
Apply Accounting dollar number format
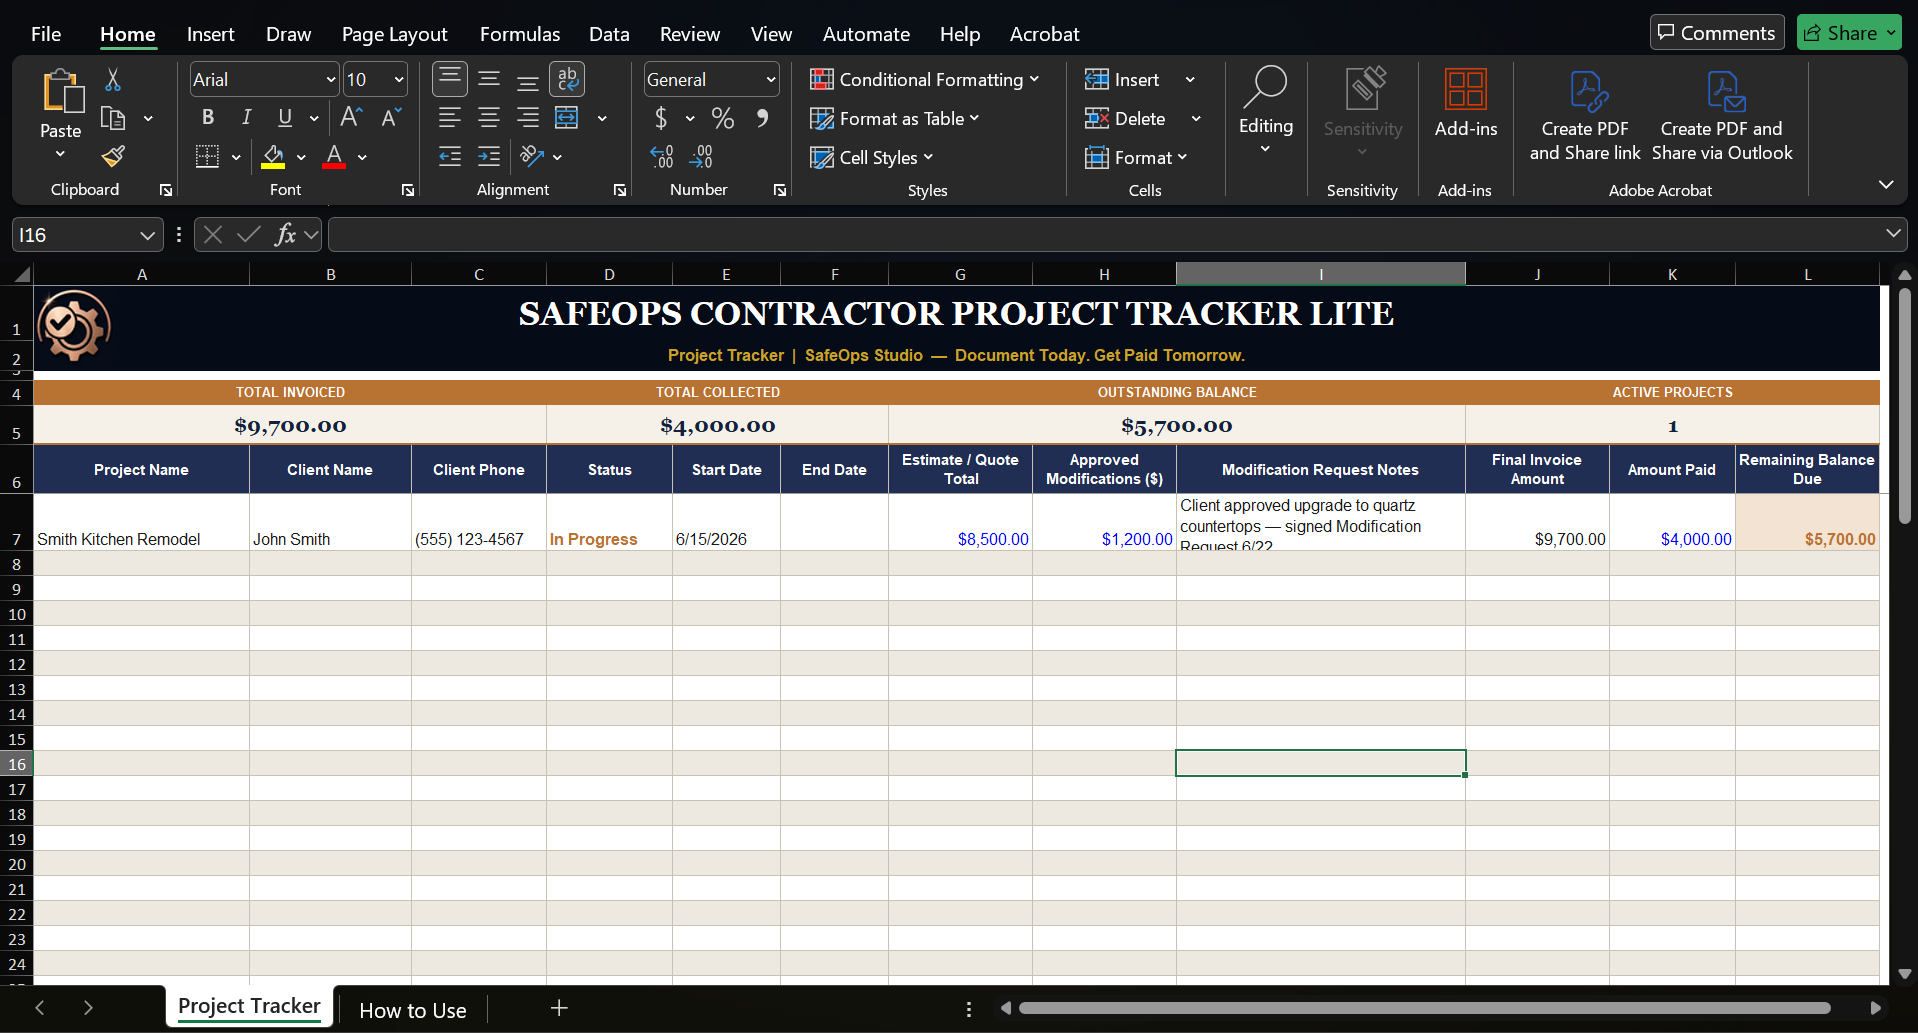pos(661,118)
